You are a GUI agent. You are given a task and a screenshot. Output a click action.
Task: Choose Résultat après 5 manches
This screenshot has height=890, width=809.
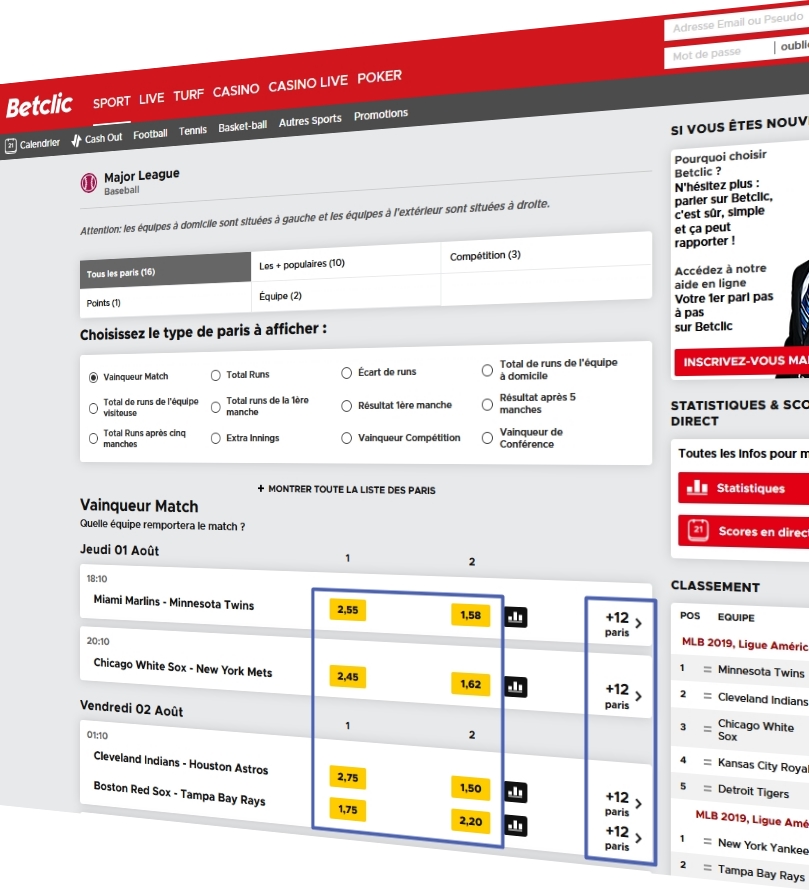click(487, 404)
